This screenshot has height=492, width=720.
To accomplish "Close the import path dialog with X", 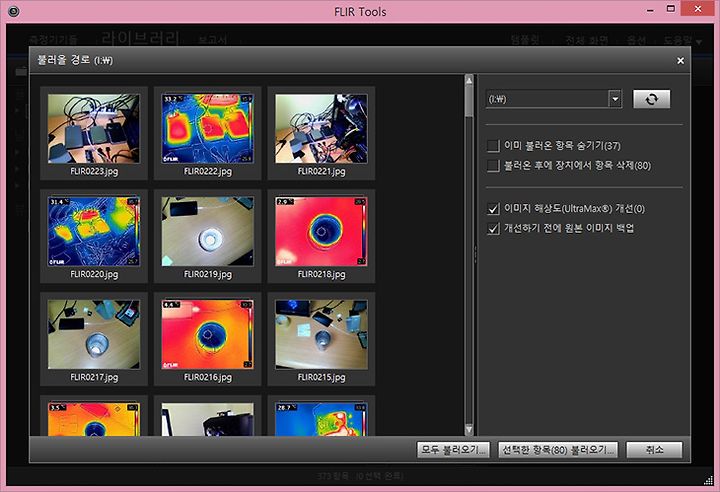I will [x=681, y=61].
